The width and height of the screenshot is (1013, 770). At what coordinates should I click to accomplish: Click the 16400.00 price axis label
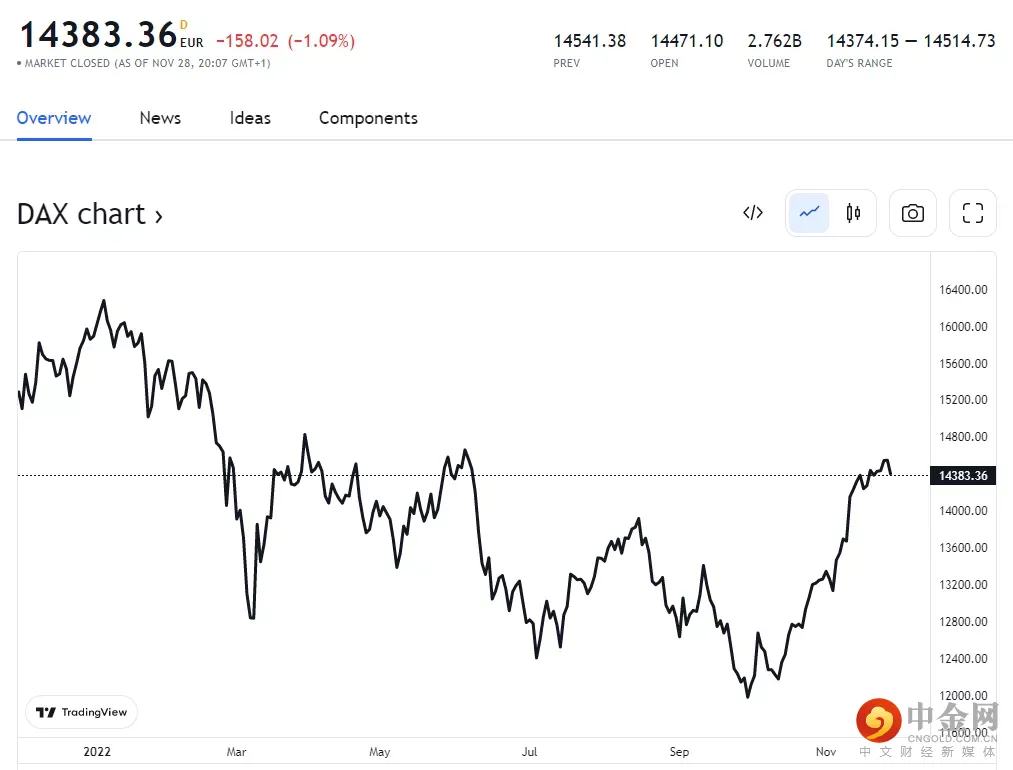pyautogui.click(x=963, y=290)
